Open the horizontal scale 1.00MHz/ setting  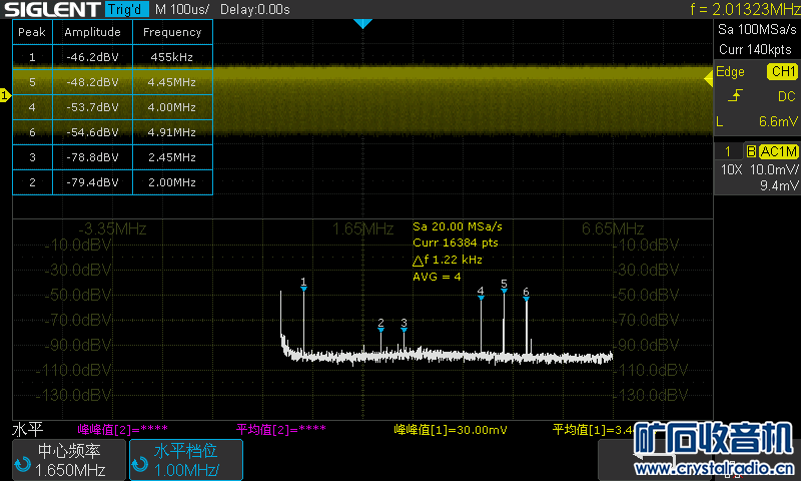(188, 461)
